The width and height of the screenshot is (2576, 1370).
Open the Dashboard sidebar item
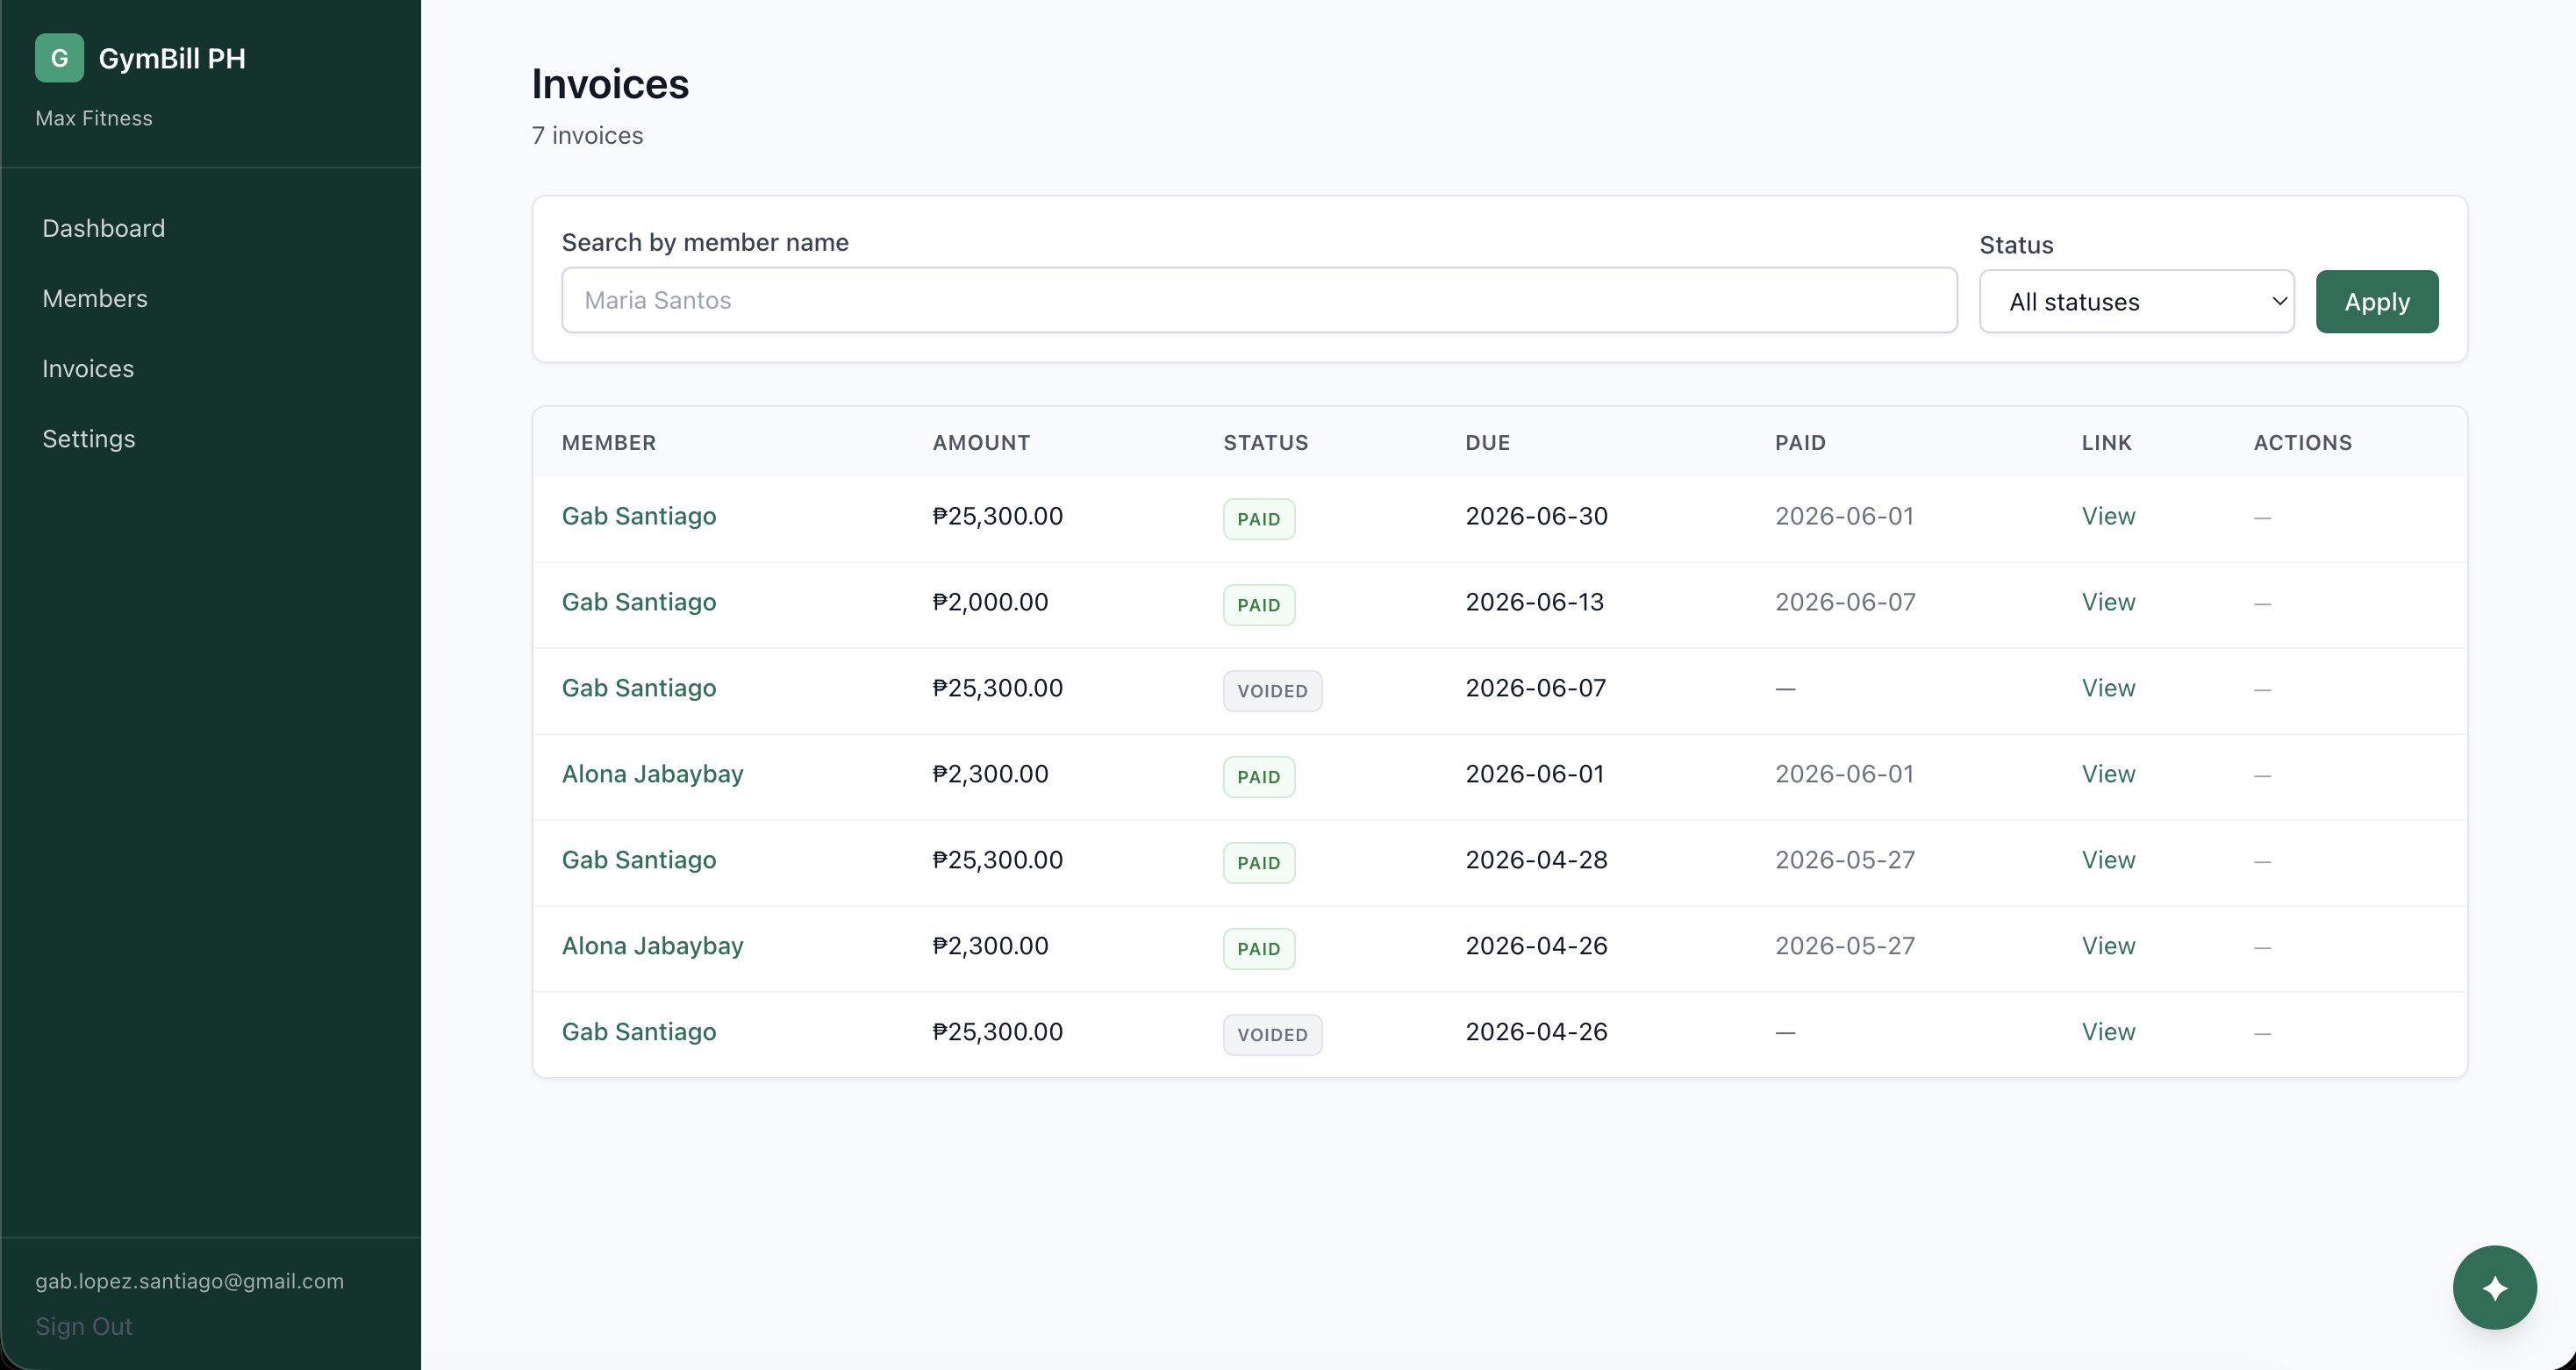(104, 228)
